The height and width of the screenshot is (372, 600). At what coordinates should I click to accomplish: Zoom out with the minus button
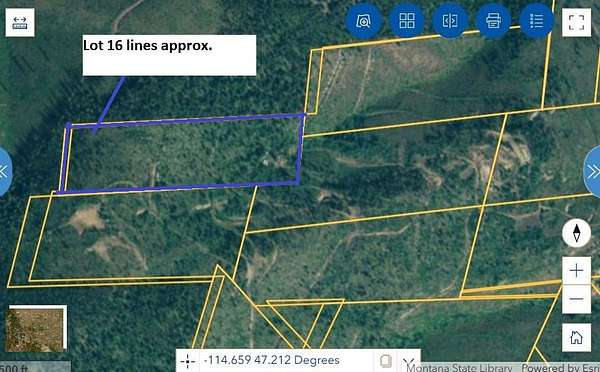point(576,299)
